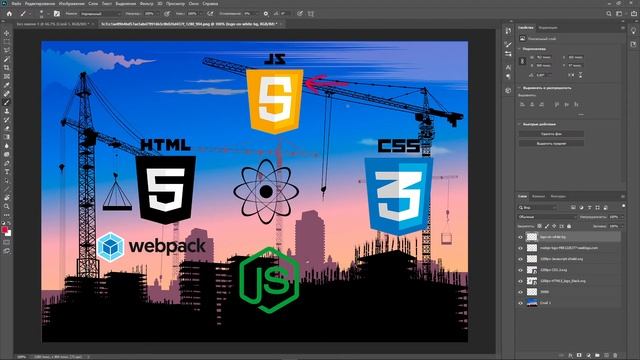640x360 pixels.
Task: Toggle visibility of second layer from top
Action: point(520,248)
